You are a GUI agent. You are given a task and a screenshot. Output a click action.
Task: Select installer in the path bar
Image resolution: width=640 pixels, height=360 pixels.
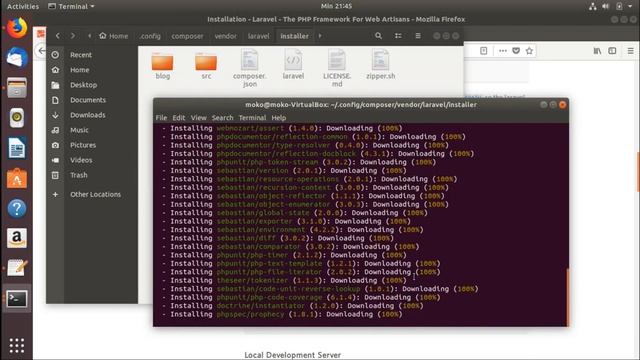[294, 36]
